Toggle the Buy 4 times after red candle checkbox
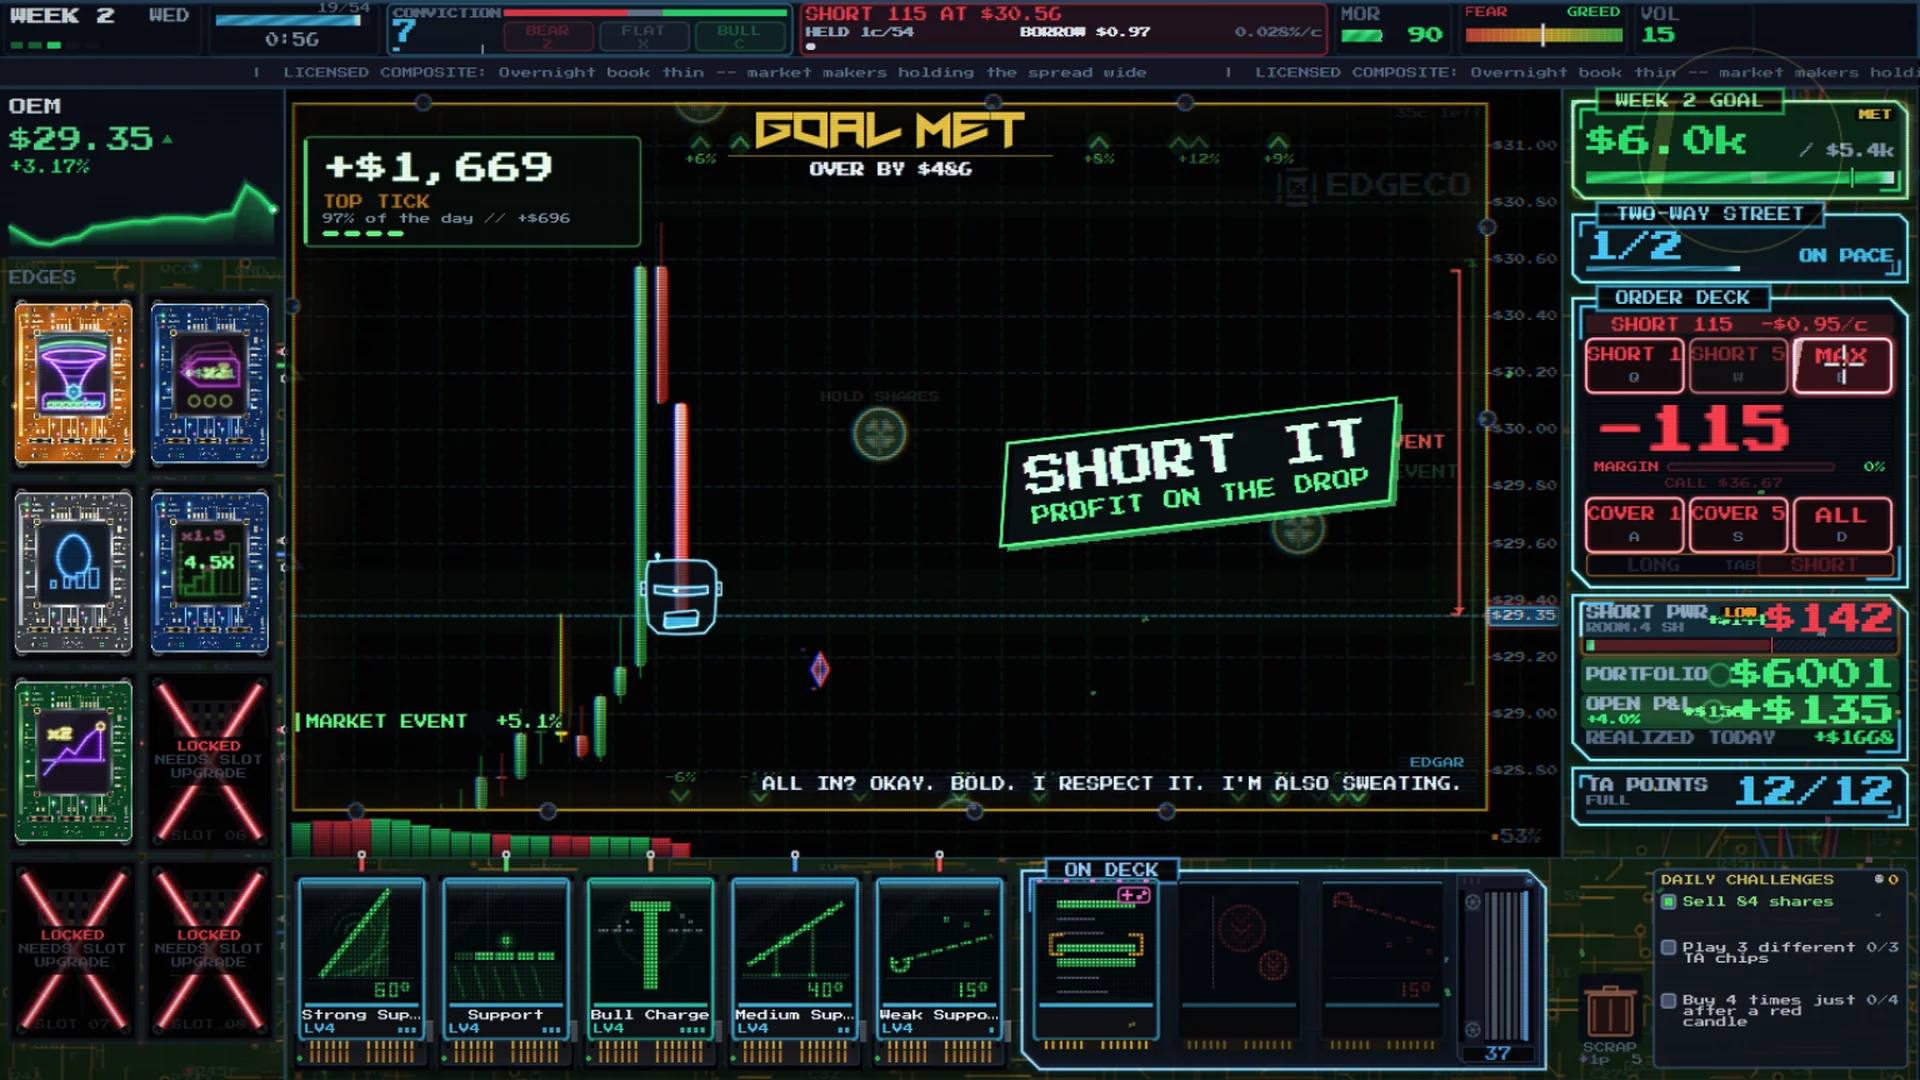The height and width of the screenshot is (1080, 1920). pyautogui.click(x=1668, y=1000)
